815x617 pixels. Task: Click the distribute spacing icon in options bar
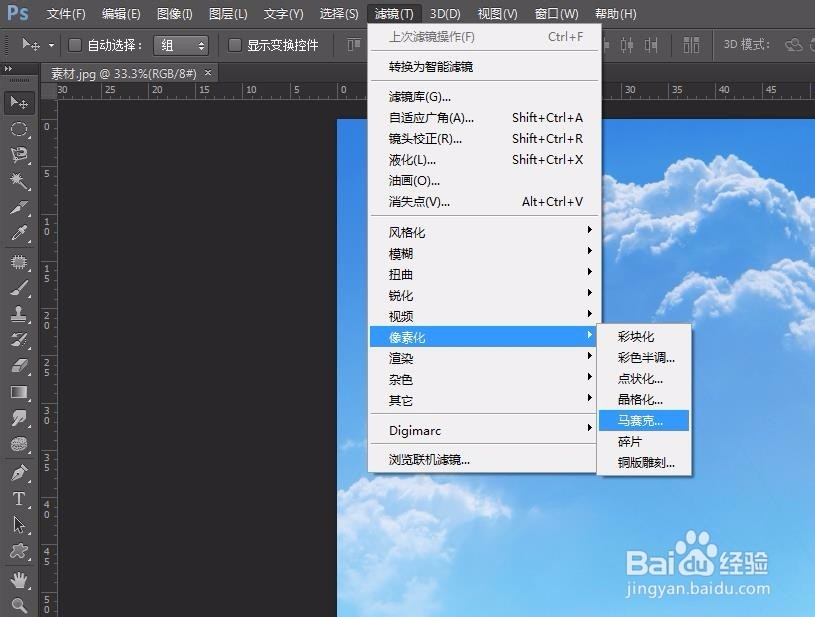point(691,45)
